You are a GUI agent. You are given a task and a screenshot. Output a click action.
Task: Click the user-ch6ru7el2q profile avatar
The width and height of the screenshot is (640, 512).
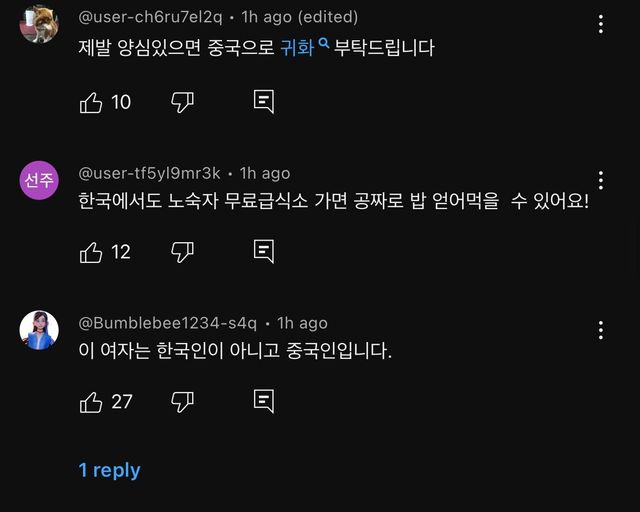click(x=39, y=24)
